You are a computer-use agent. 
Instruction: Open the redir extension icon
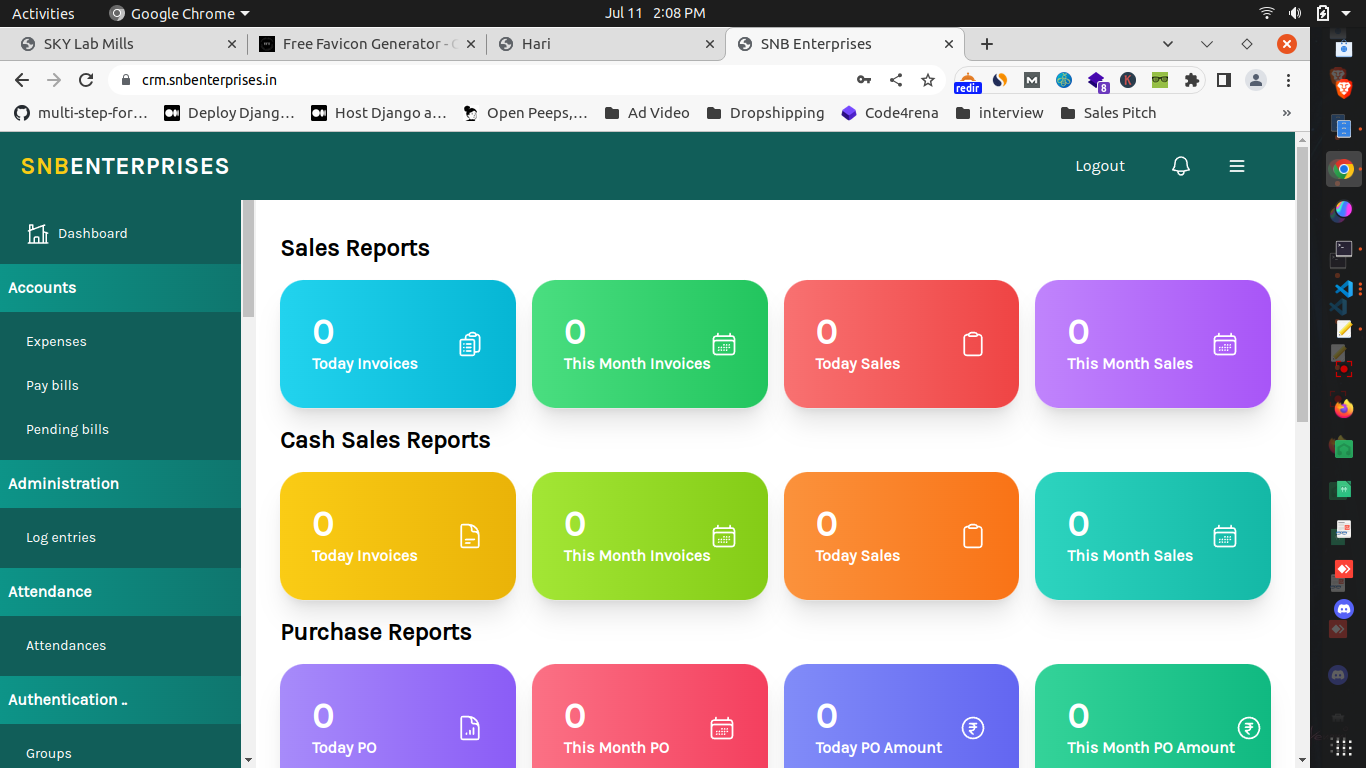[x=968, y=81]
